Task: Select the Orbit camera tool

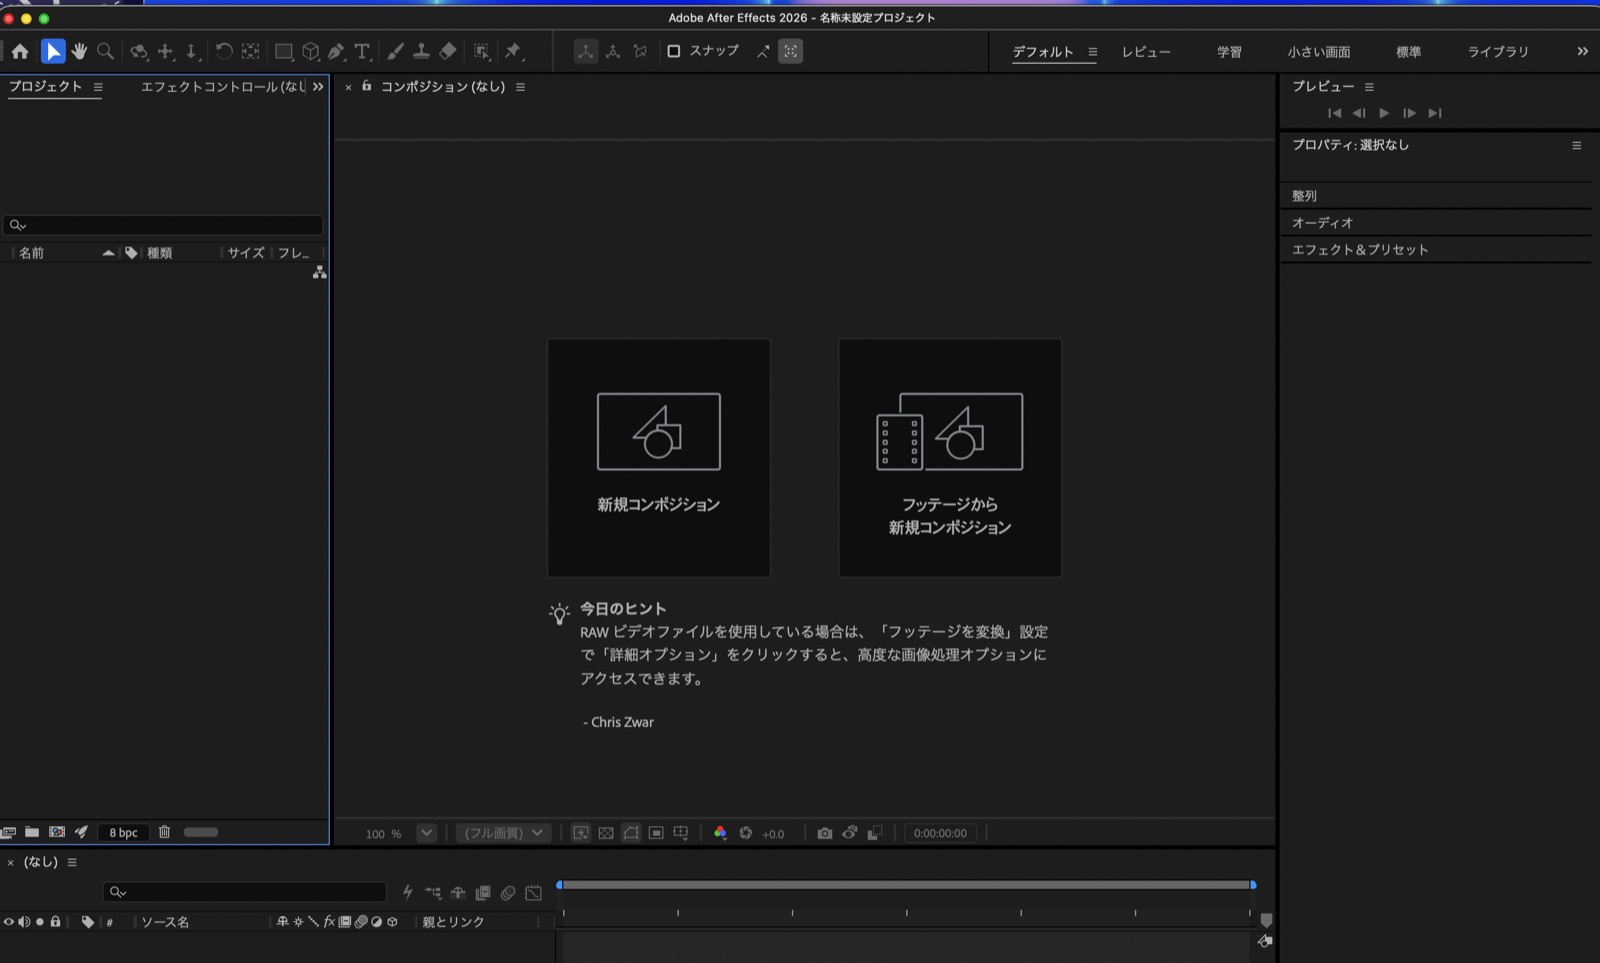Action: tap(139, 51)
